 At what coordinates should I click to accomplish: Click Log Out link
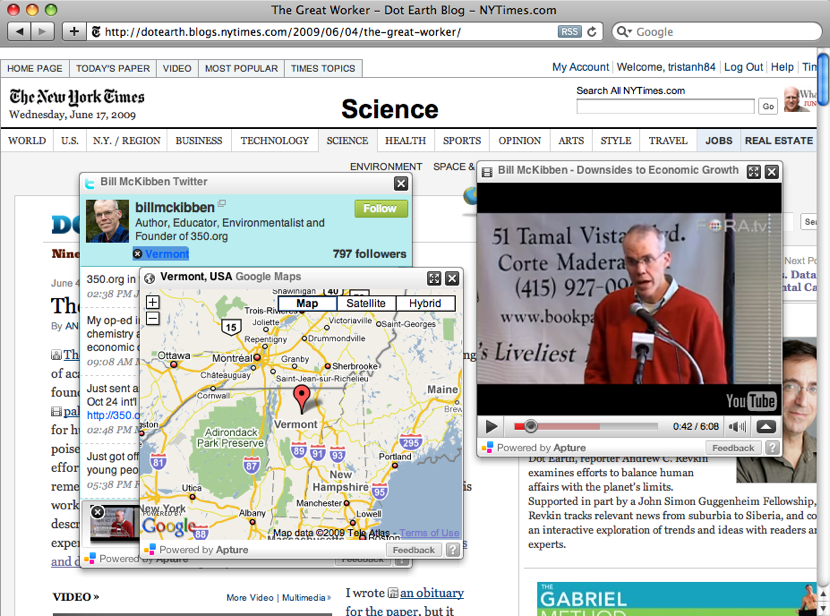[x=743, y=67]
